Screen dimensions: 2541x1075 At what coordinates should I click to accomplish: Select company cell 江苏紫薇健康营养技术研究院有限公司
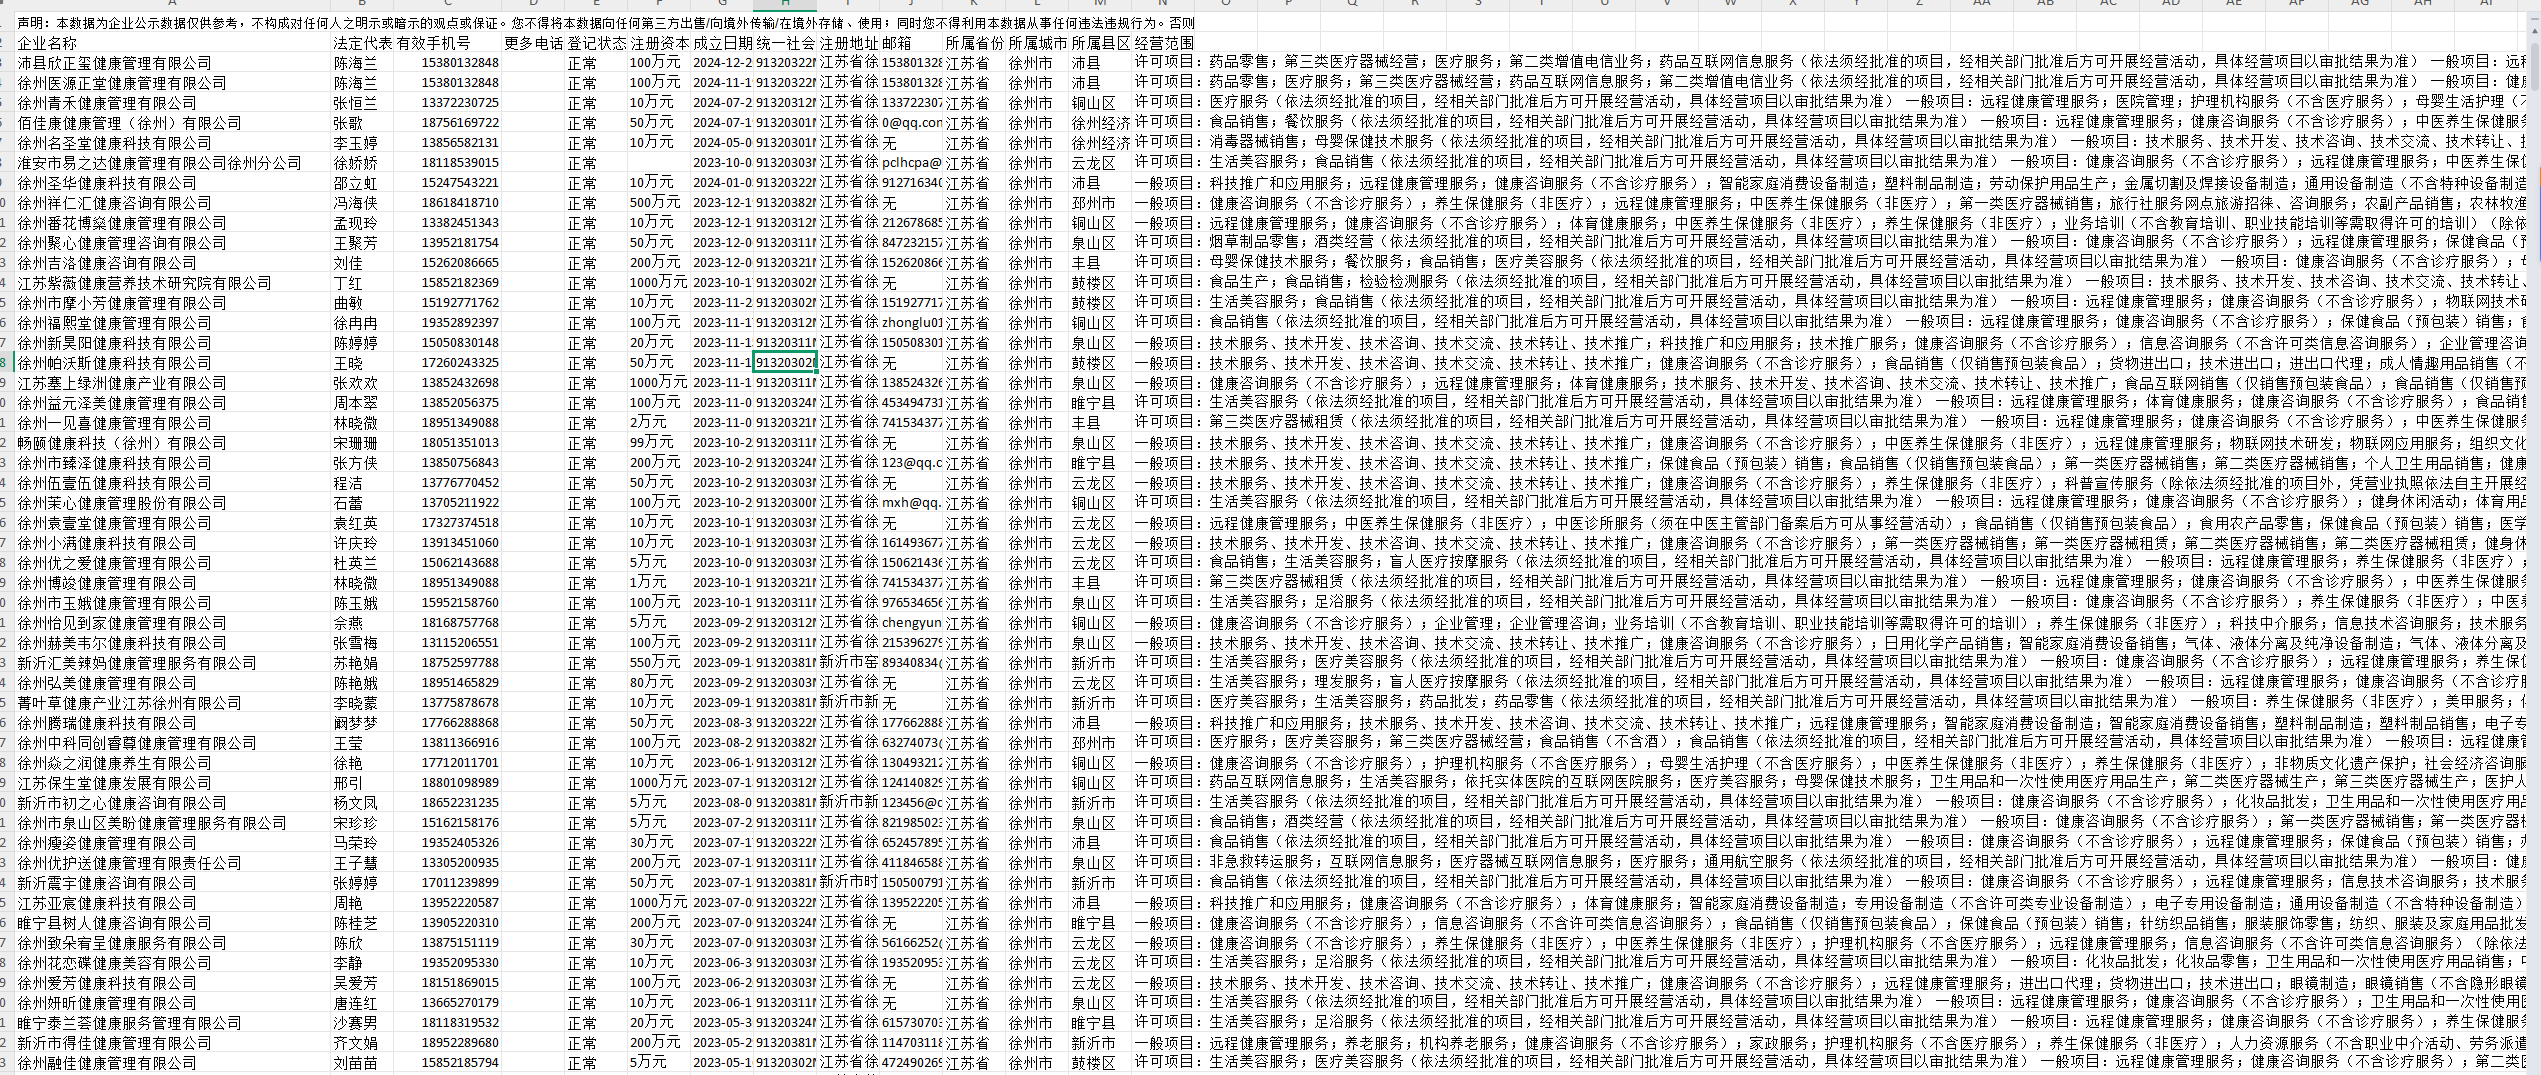click(x=144, y=283)
